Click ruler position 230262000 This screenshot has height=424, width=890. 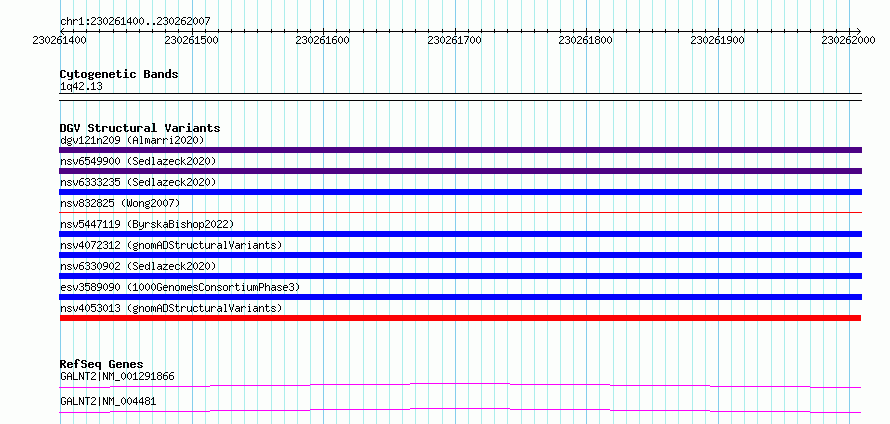pyautogui.click(x=850, y=40)
